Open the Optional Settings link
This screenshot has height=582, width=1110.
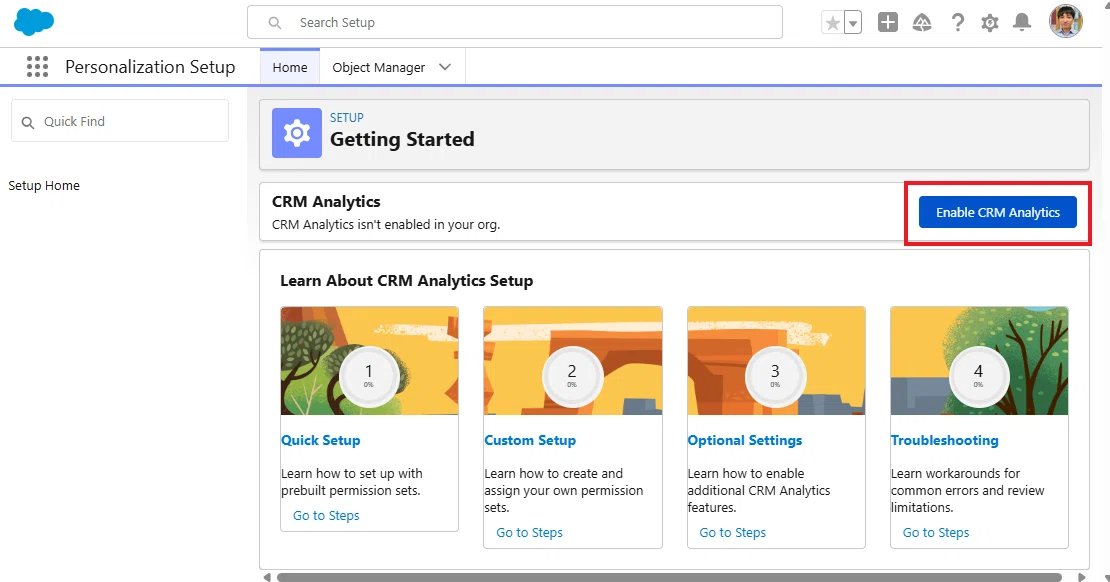745,440
